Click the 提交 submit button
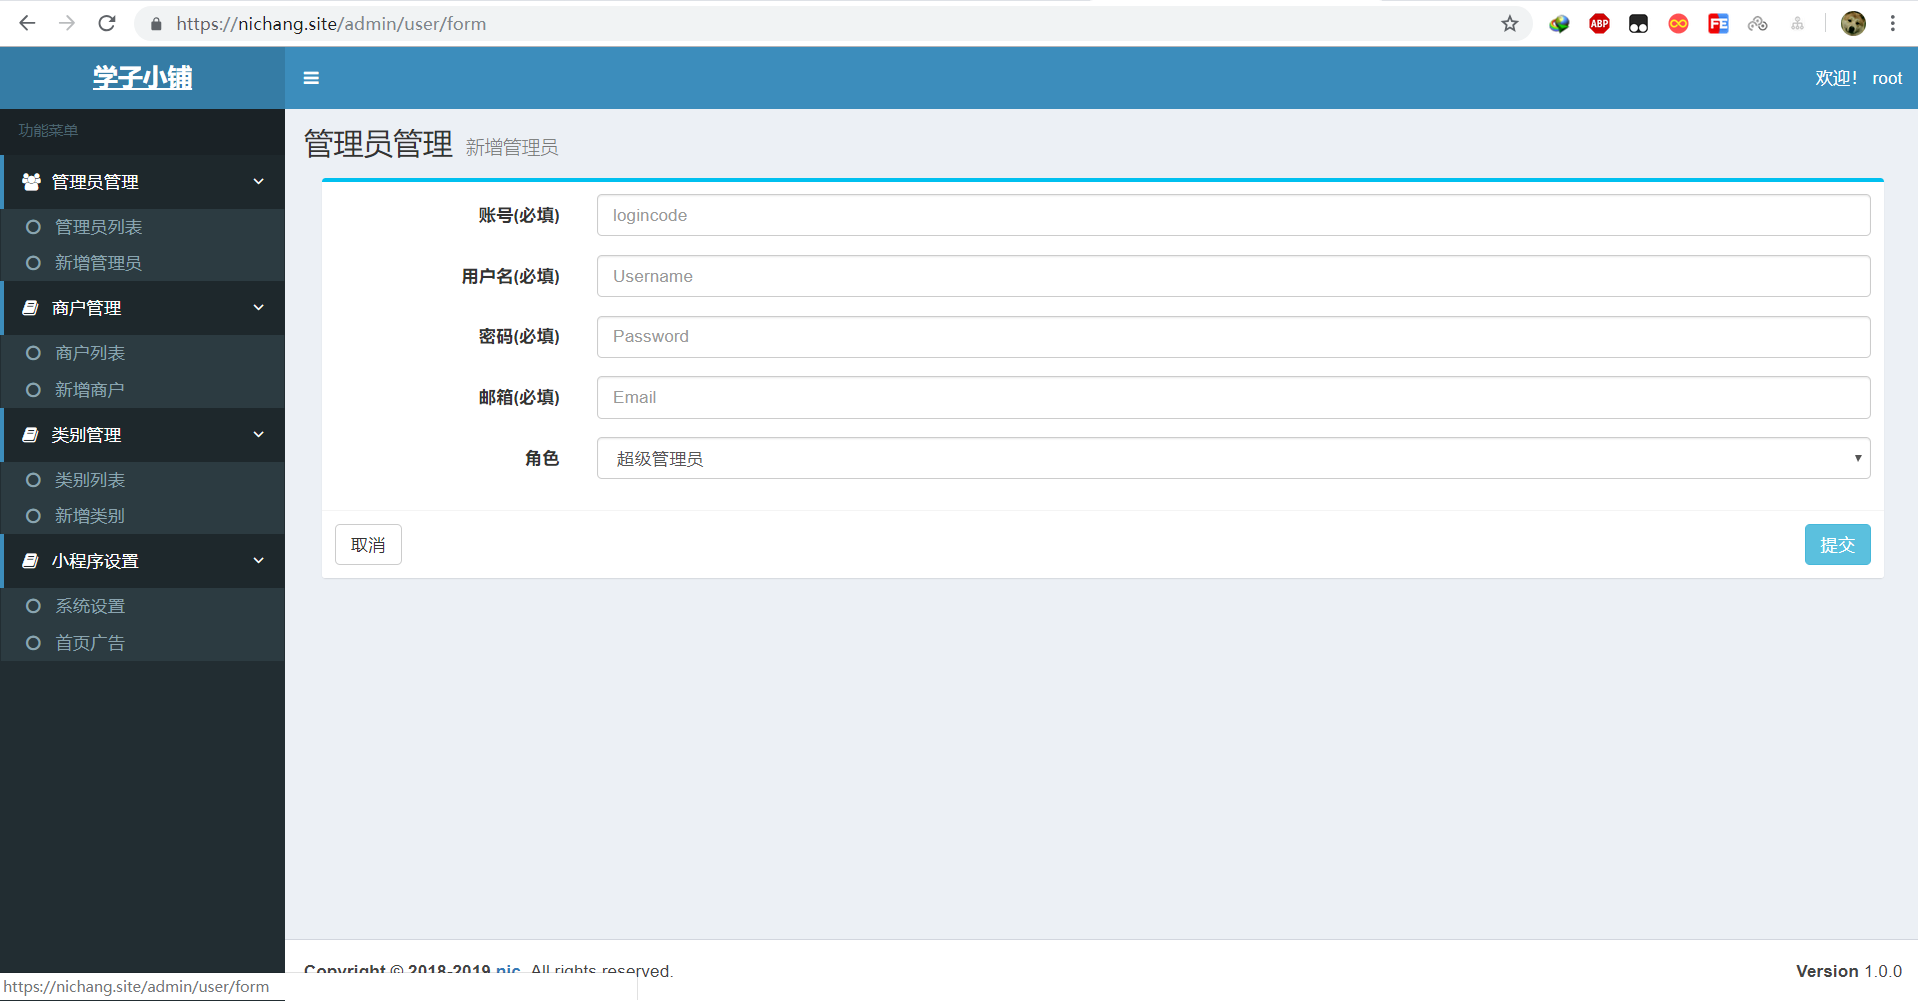The image size is (1918, 1001). pyautogui.click(x=1837, y=545)
